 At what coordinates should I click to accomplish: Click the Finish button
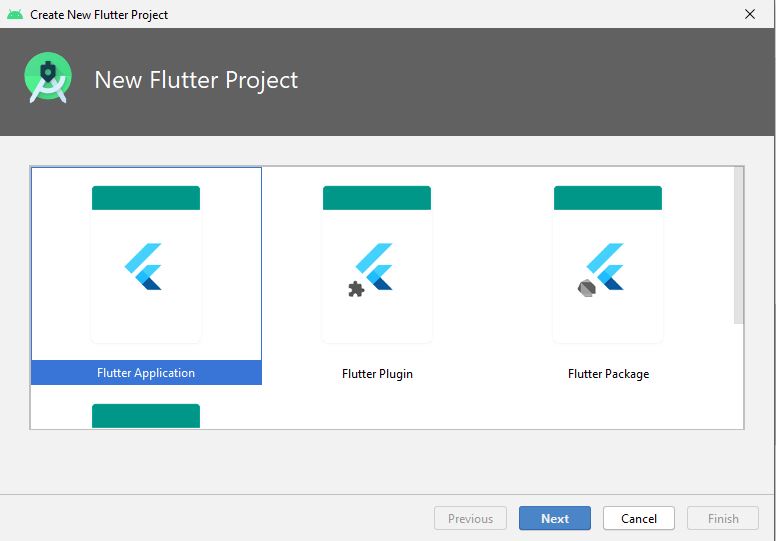pos(723,518)
